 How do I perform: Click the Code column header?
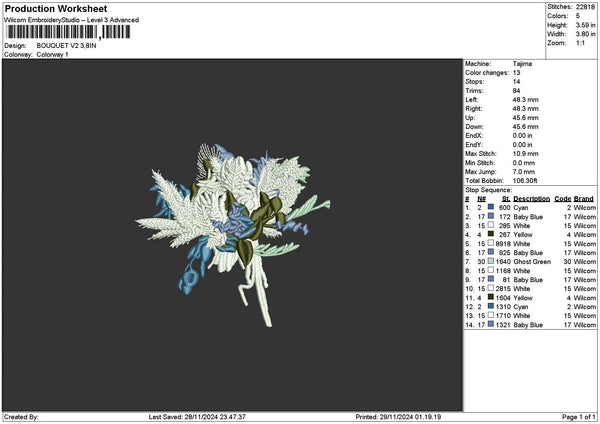click(x=562, y=199)
